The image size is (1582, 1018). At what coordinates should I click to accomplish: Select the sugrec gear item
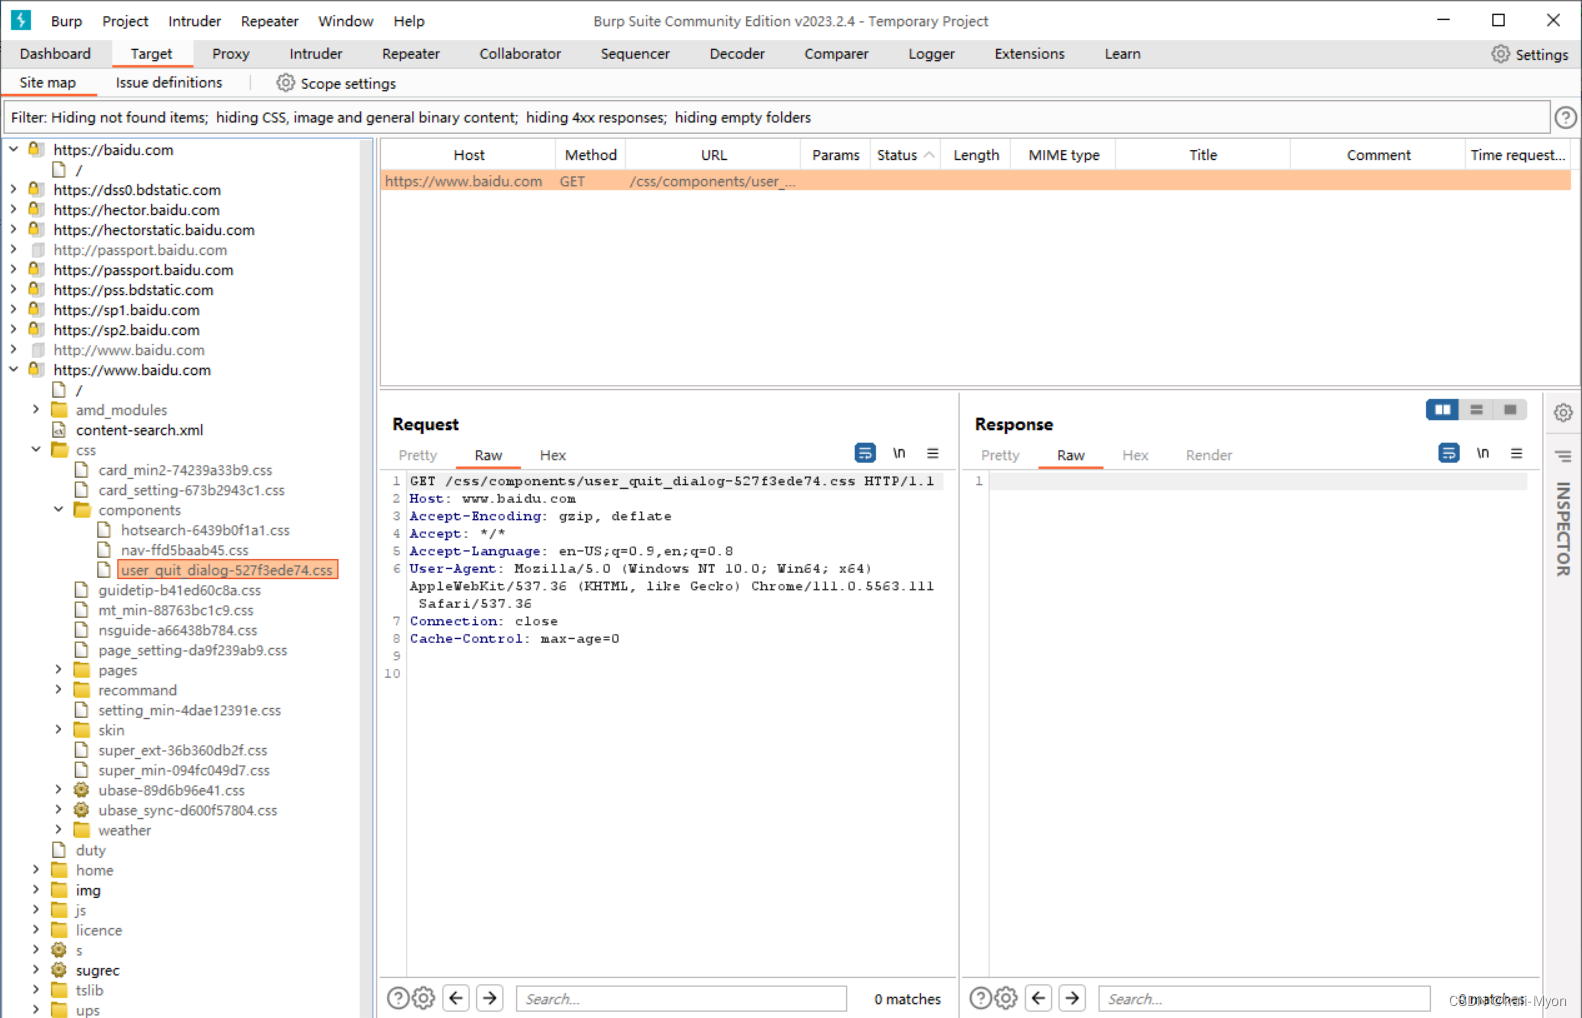[59, 970]
